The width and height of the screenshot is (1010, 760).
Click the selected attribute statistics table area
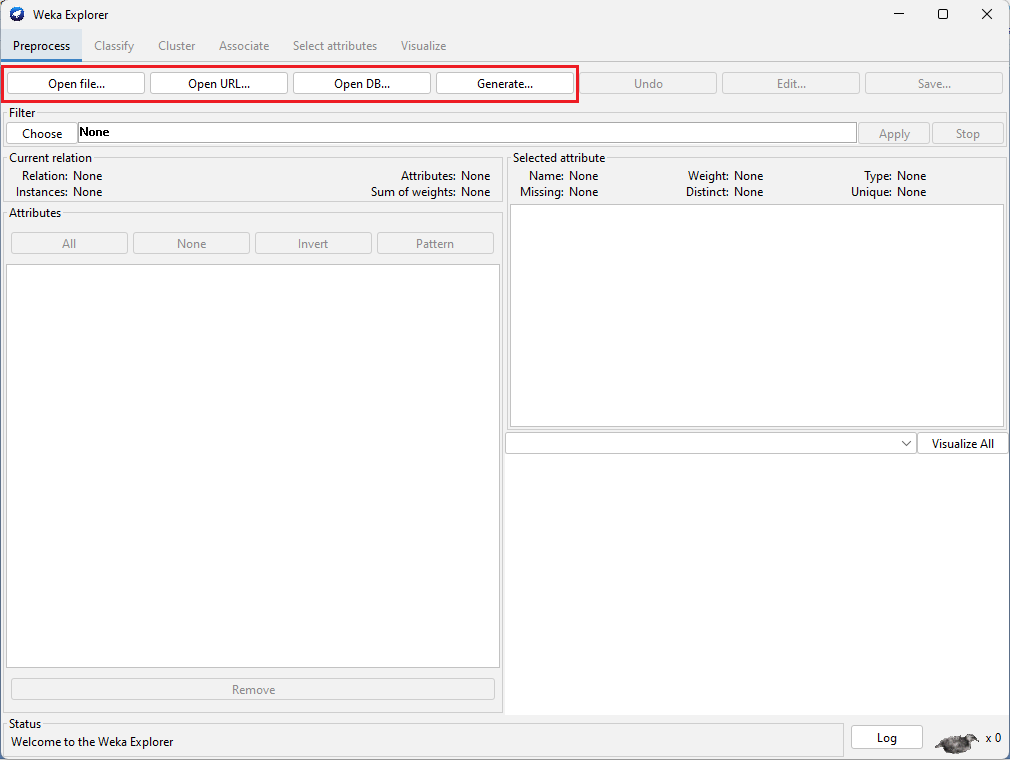(x=757, y=316)
